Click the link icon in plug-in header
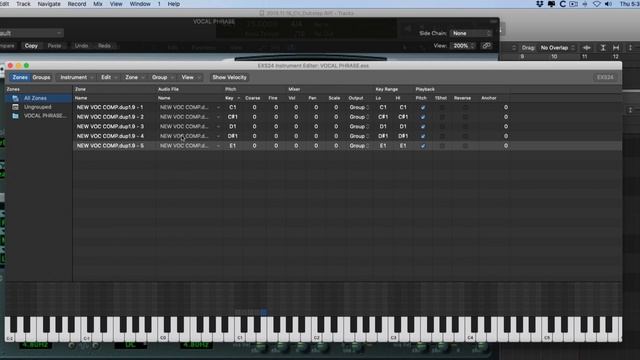This screenshot has width=640, height=360. coord(486,46)
